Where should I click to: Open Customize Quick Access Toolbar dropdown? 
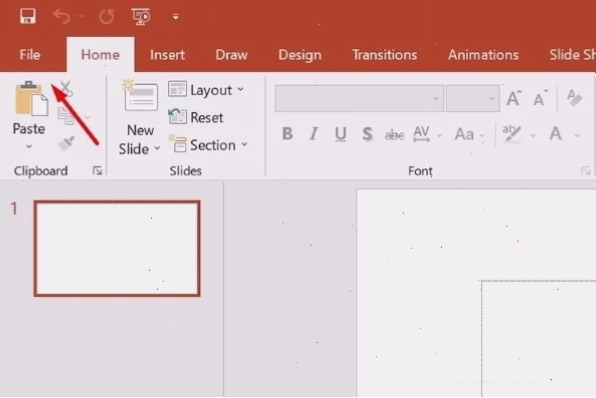[175, 16]
